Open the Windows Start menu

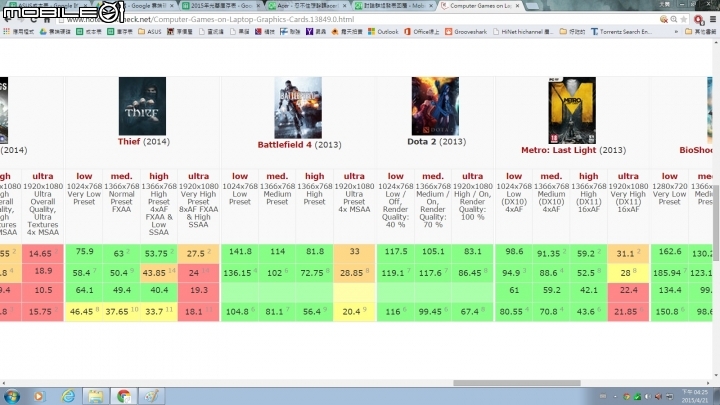click(x=11, y=396)
